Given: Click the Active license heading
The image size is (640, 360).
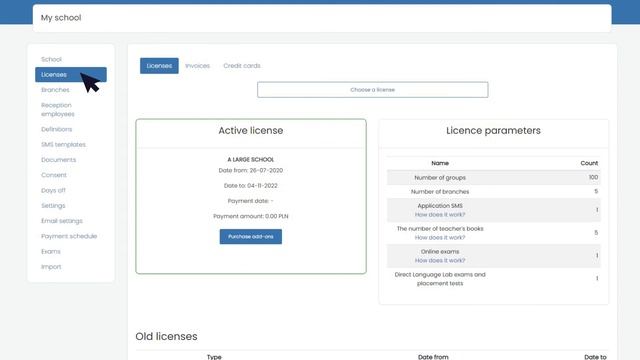Looking at the screenshot, I should (x=251, y=131).
